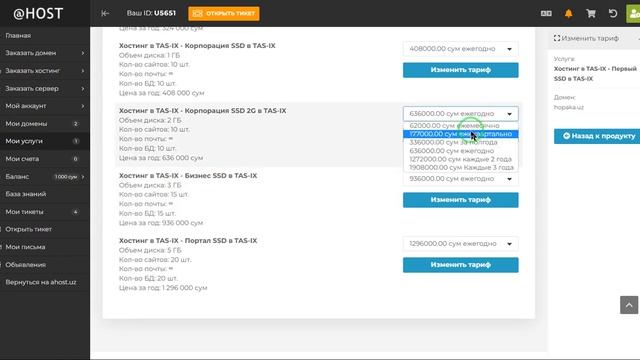
Task: Click user ID 'U5651' in header
Action: 165,13
